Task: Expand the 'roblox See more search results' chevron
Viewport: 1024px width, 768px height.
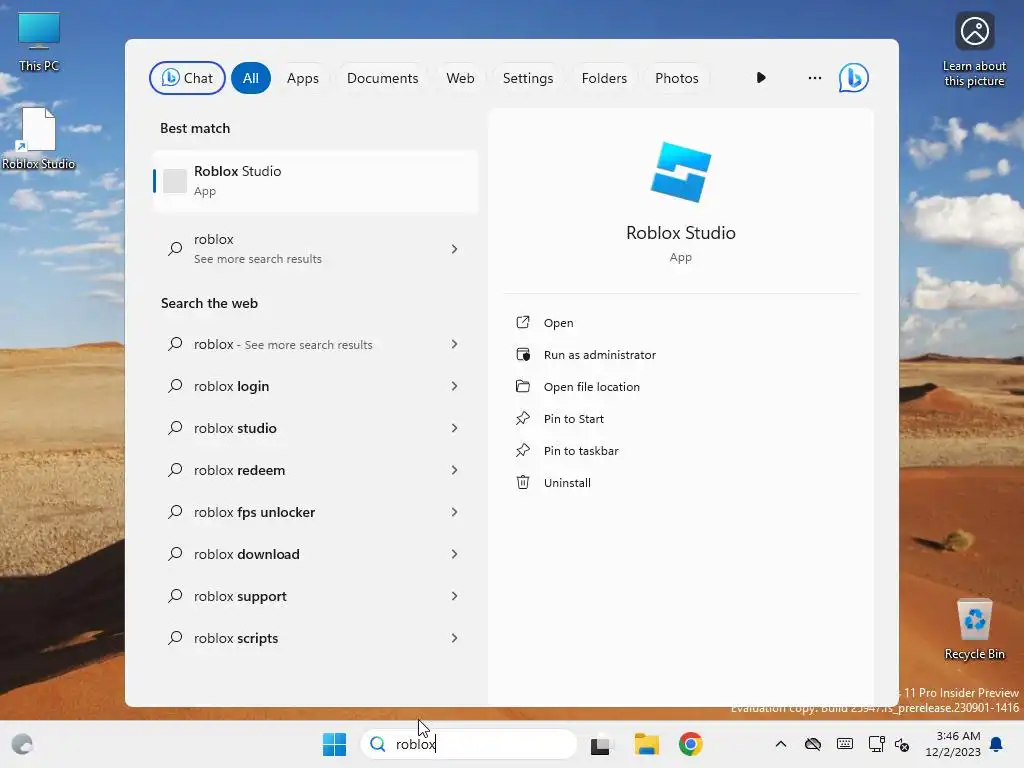Action: pyautogui.click(x=455, y=249)
